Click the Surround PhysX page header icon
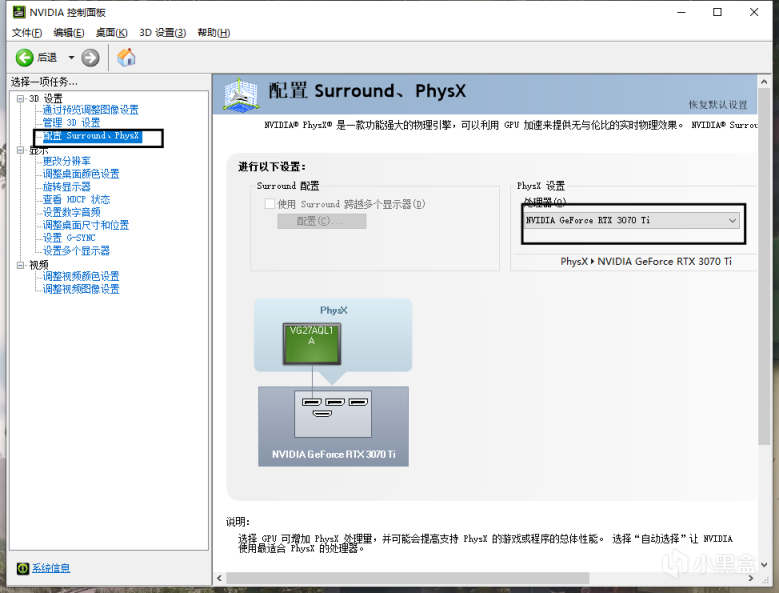The height and width of the screenshot is (593, 779). coord(241,94)
